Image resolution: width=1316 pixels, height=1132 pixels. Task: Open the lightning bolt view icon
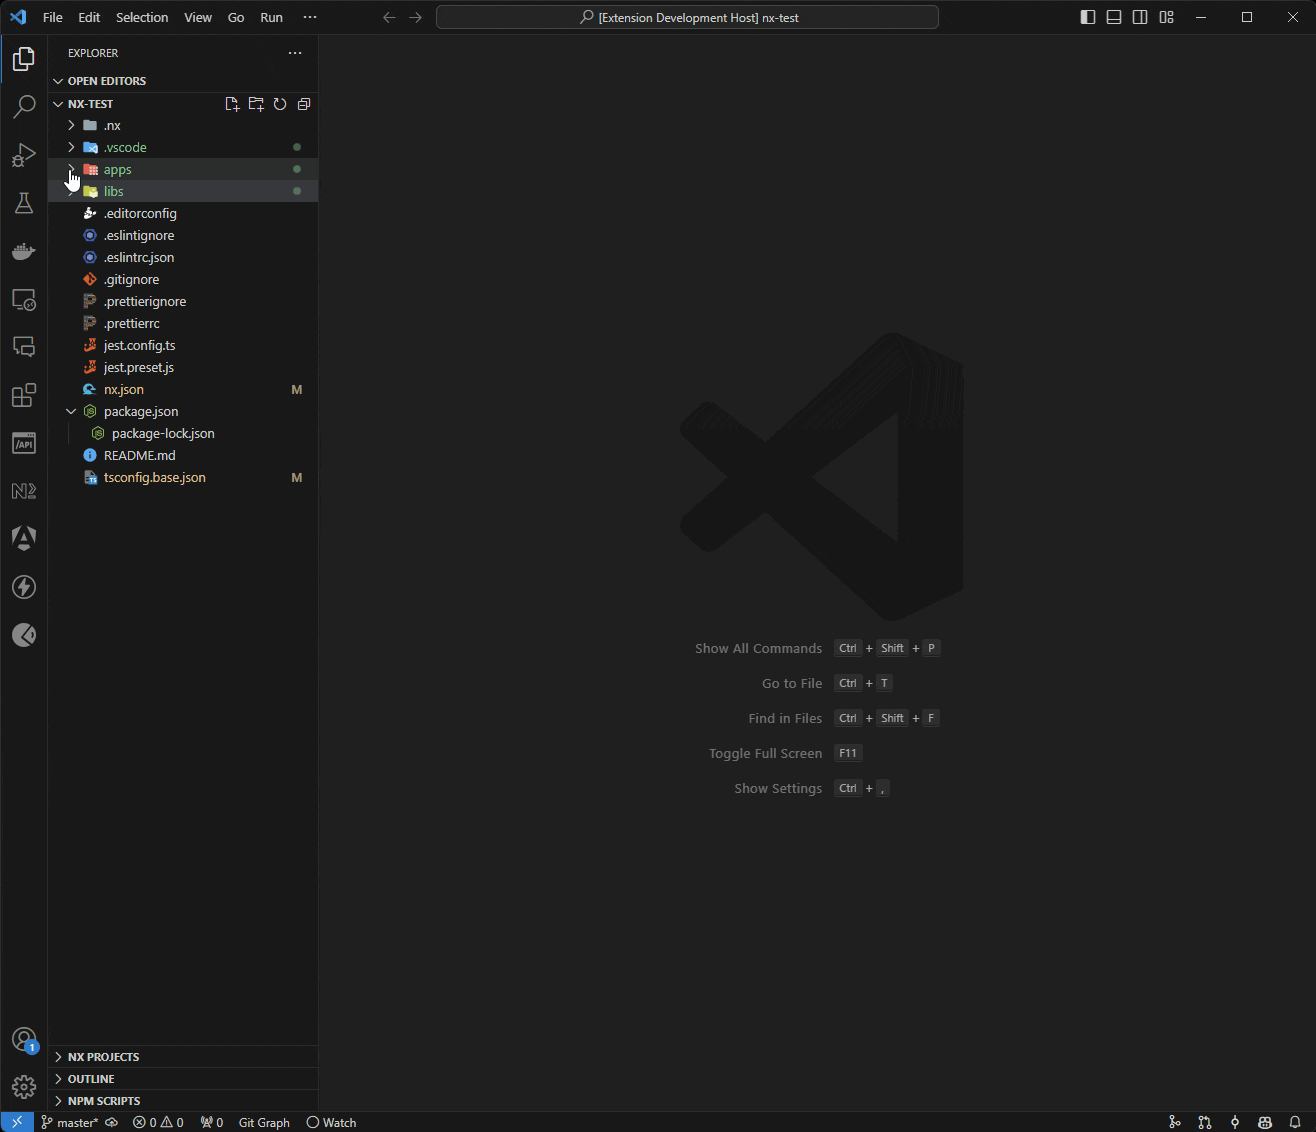coord(24,587)
